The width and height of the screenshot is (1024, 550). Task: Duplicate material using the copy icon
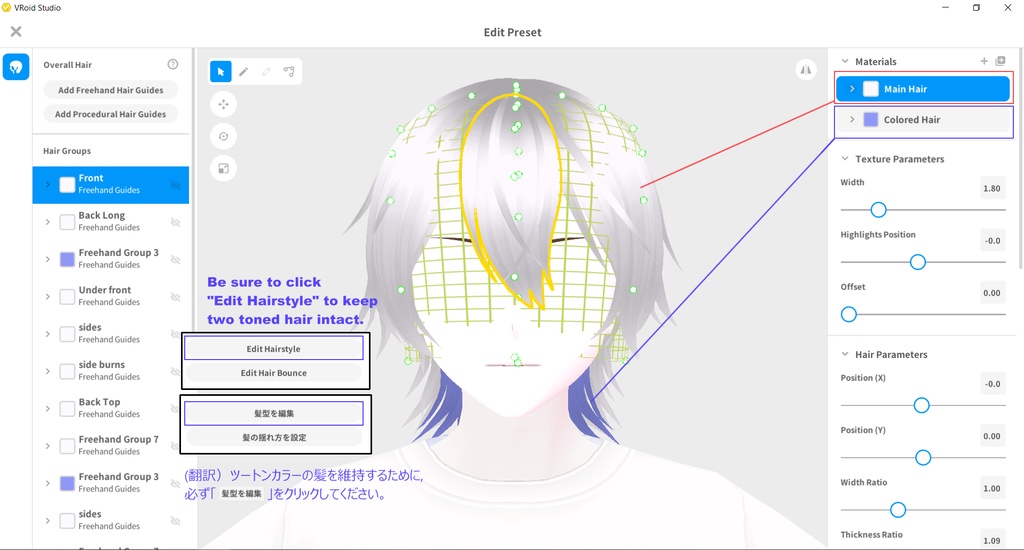click(1000, 61)
